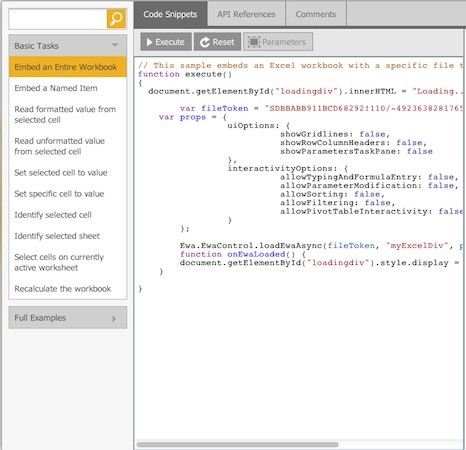
Task: Click the Execute play triangle icon
Action: (149, 42)
